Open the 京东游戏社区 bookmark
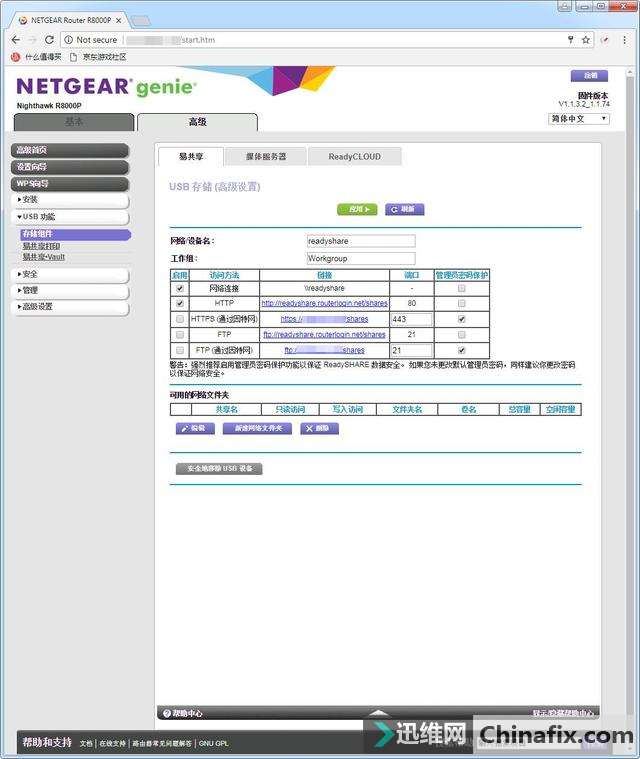The width and height of the screenshot is (640, 759). click(x=99, y=57)
